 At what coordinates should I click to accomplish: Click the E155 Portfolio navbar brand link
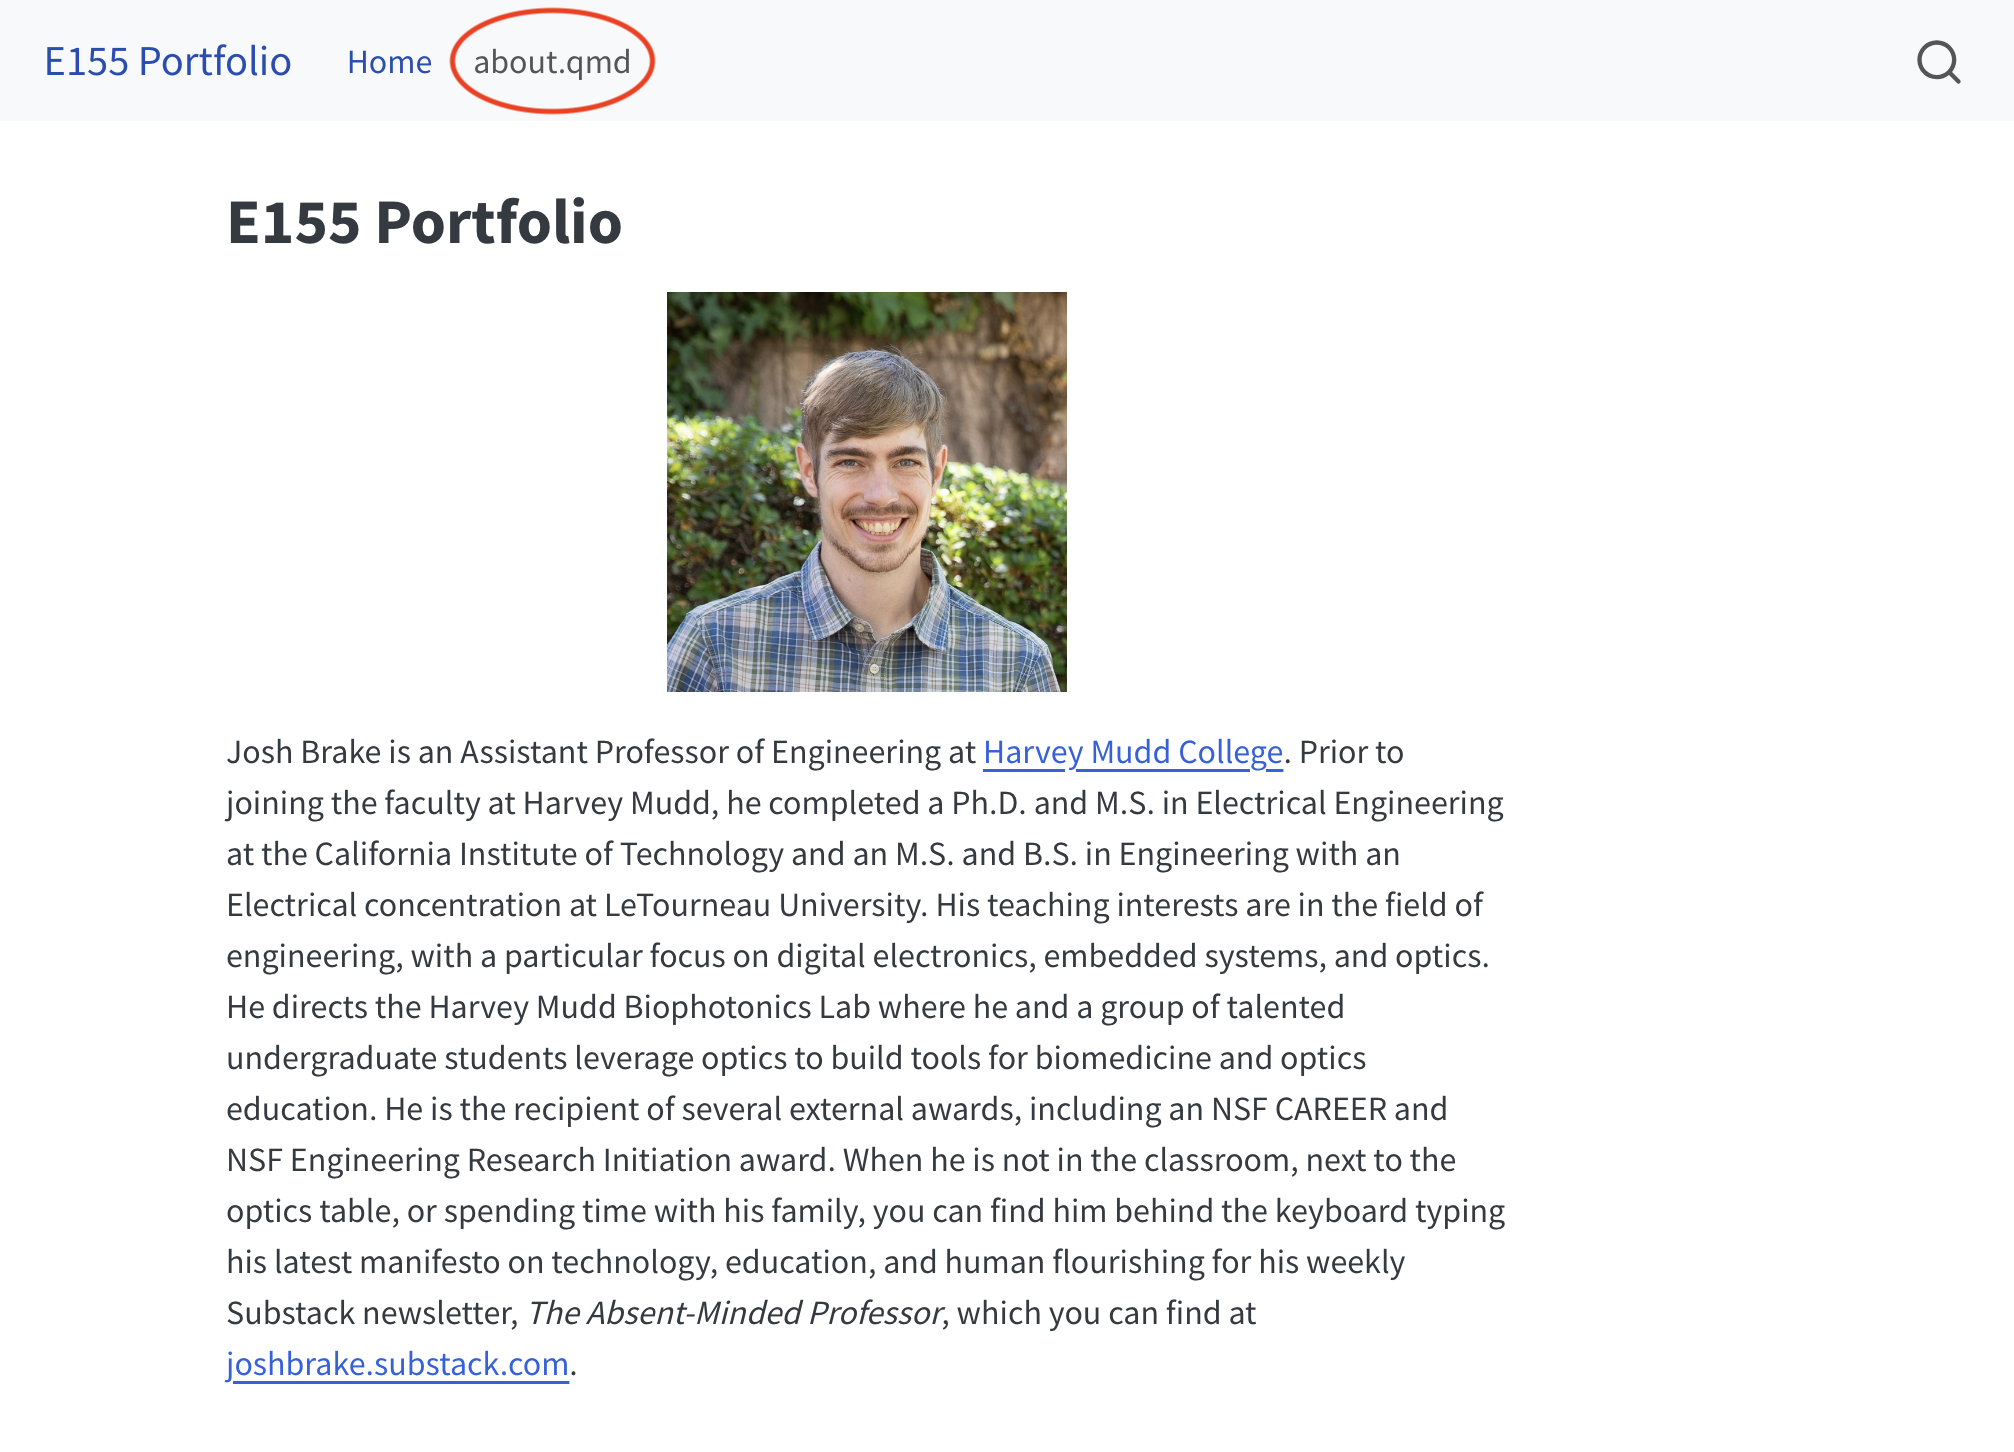(x=168, y=62)
